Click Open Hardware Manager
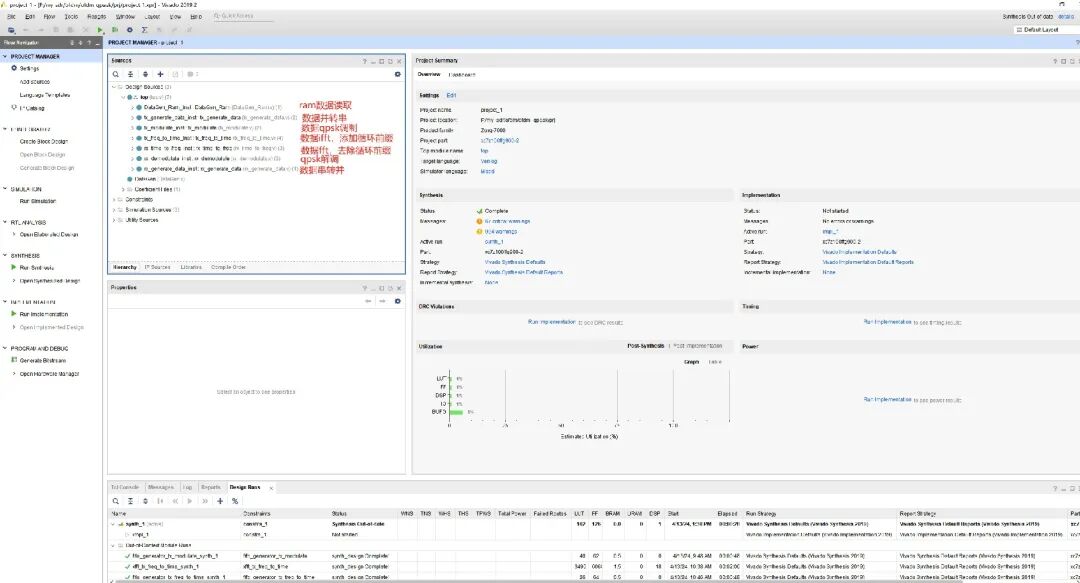 49,374
